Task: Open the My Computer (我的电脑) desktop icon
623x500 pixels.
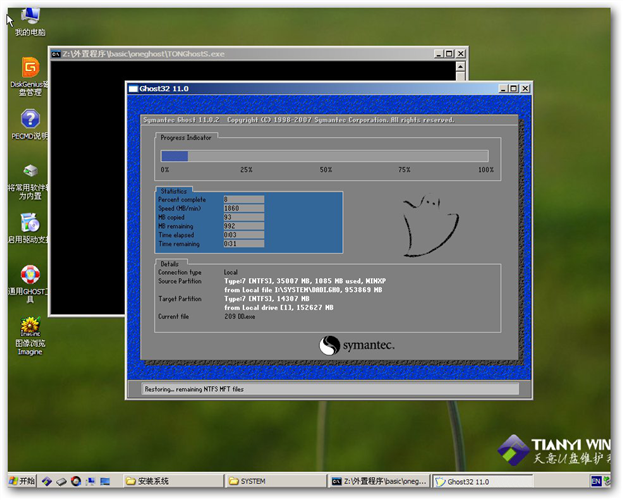Action: [x=29, y=16]
